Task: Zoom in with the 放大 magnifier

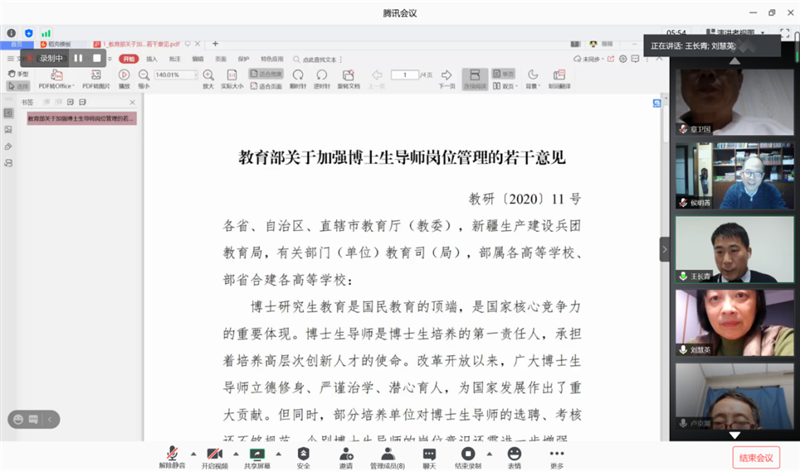Action: 208,80
